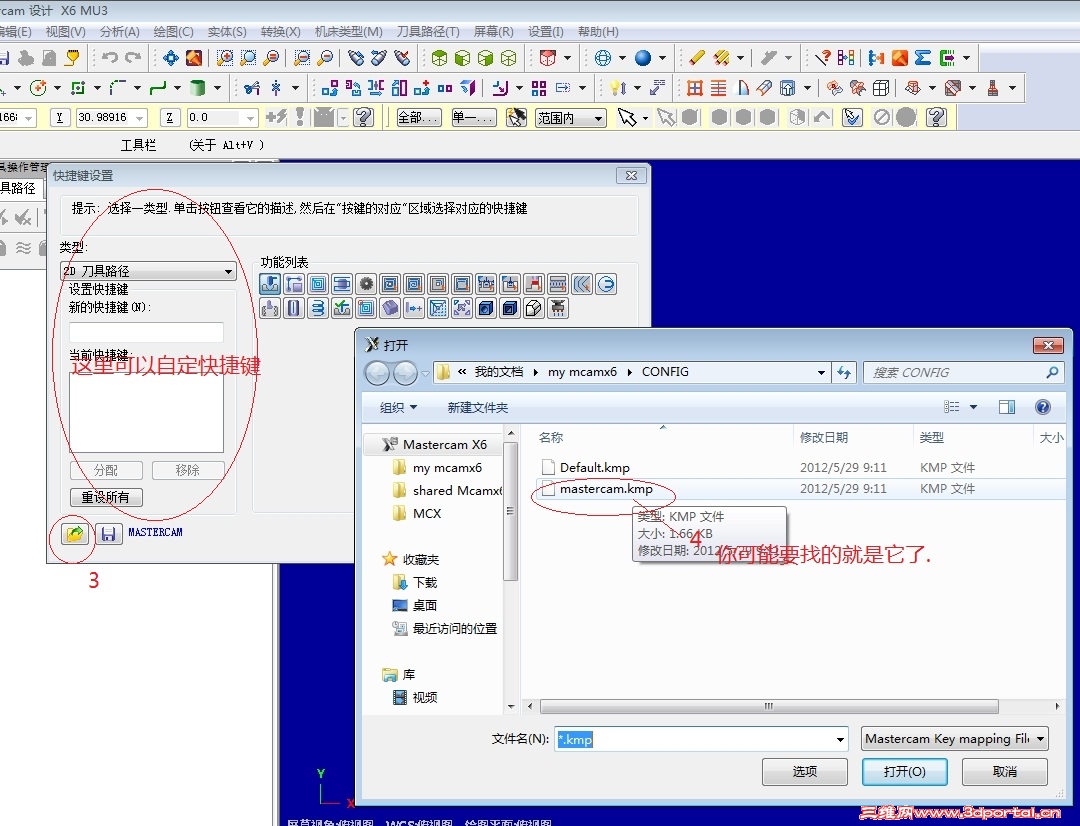The width and height of the screenshot is (1080, 826).
Task: Click the analyze question-mark line icon
Action: 822,58
